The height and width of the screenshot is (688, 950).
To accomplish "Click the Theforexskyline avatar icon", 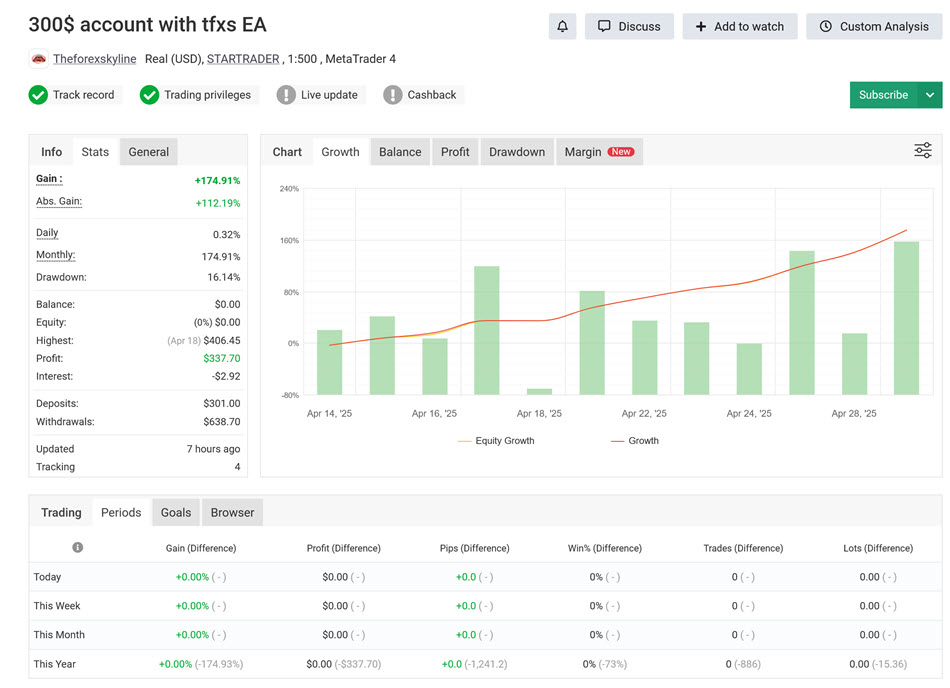I will coord(39,59).
